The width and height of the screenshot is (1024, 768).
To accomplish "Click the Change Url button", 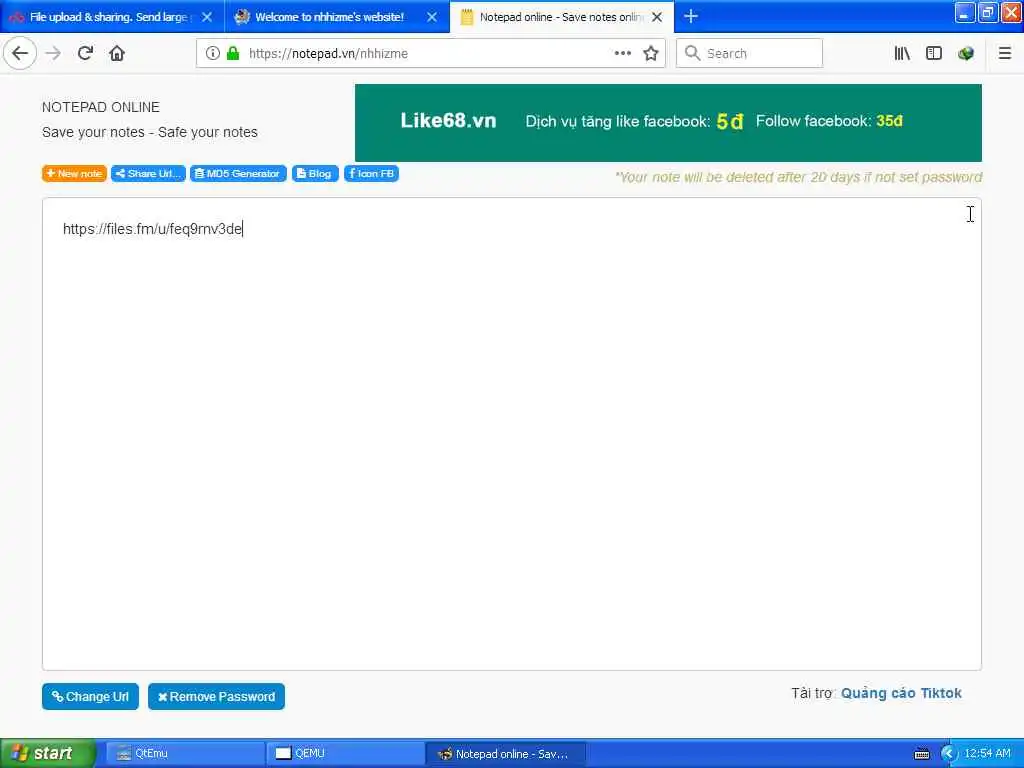I will pyautogui.click(x=90, y=696).
